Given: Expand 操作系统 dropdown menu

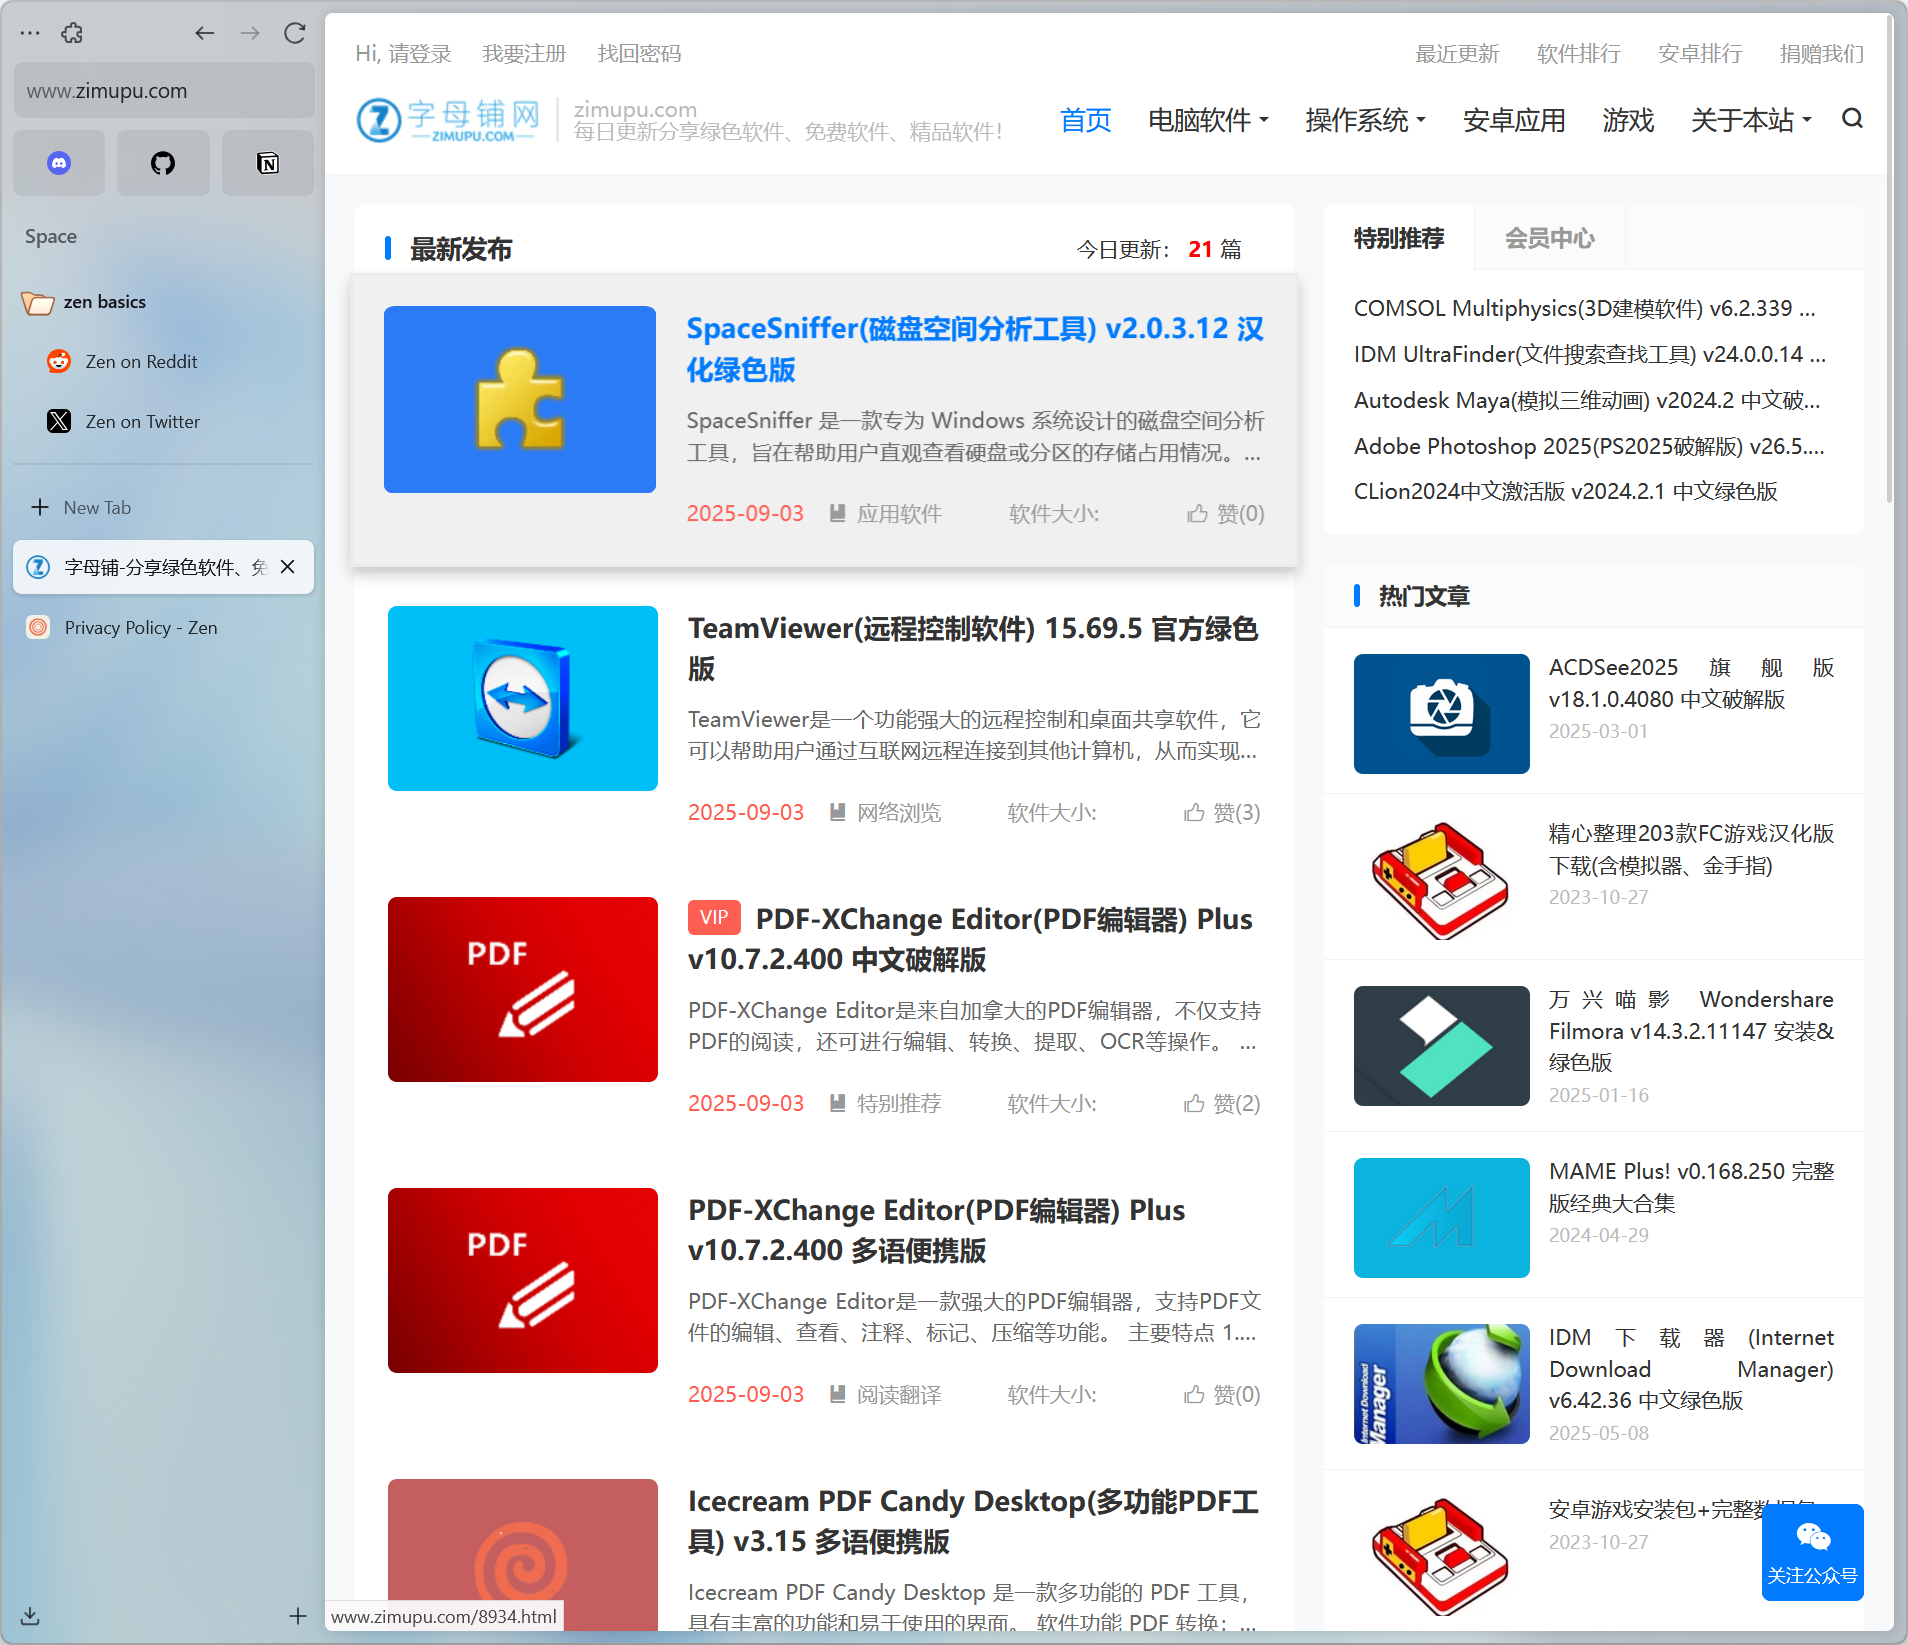Looking at the screenshot, I should pyautogui.click(x=1365, y=120).
